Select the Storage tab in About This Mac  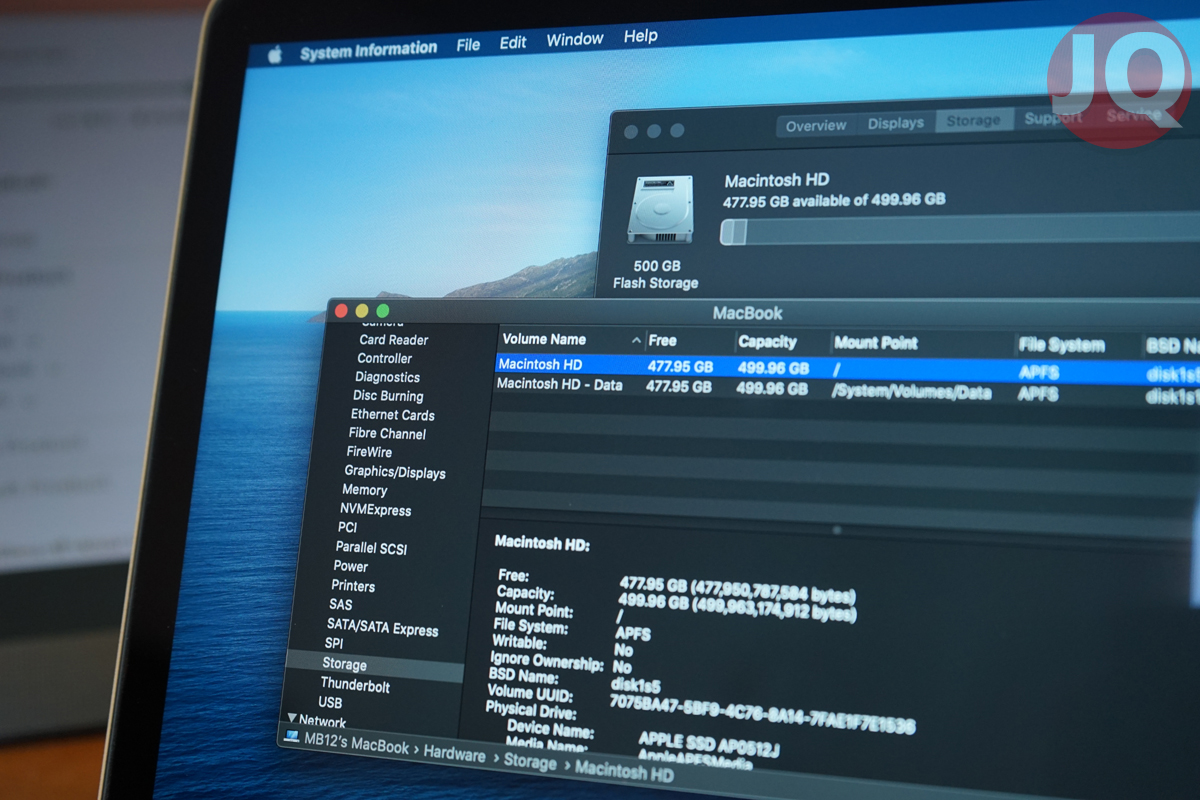[x=974, y=121]
